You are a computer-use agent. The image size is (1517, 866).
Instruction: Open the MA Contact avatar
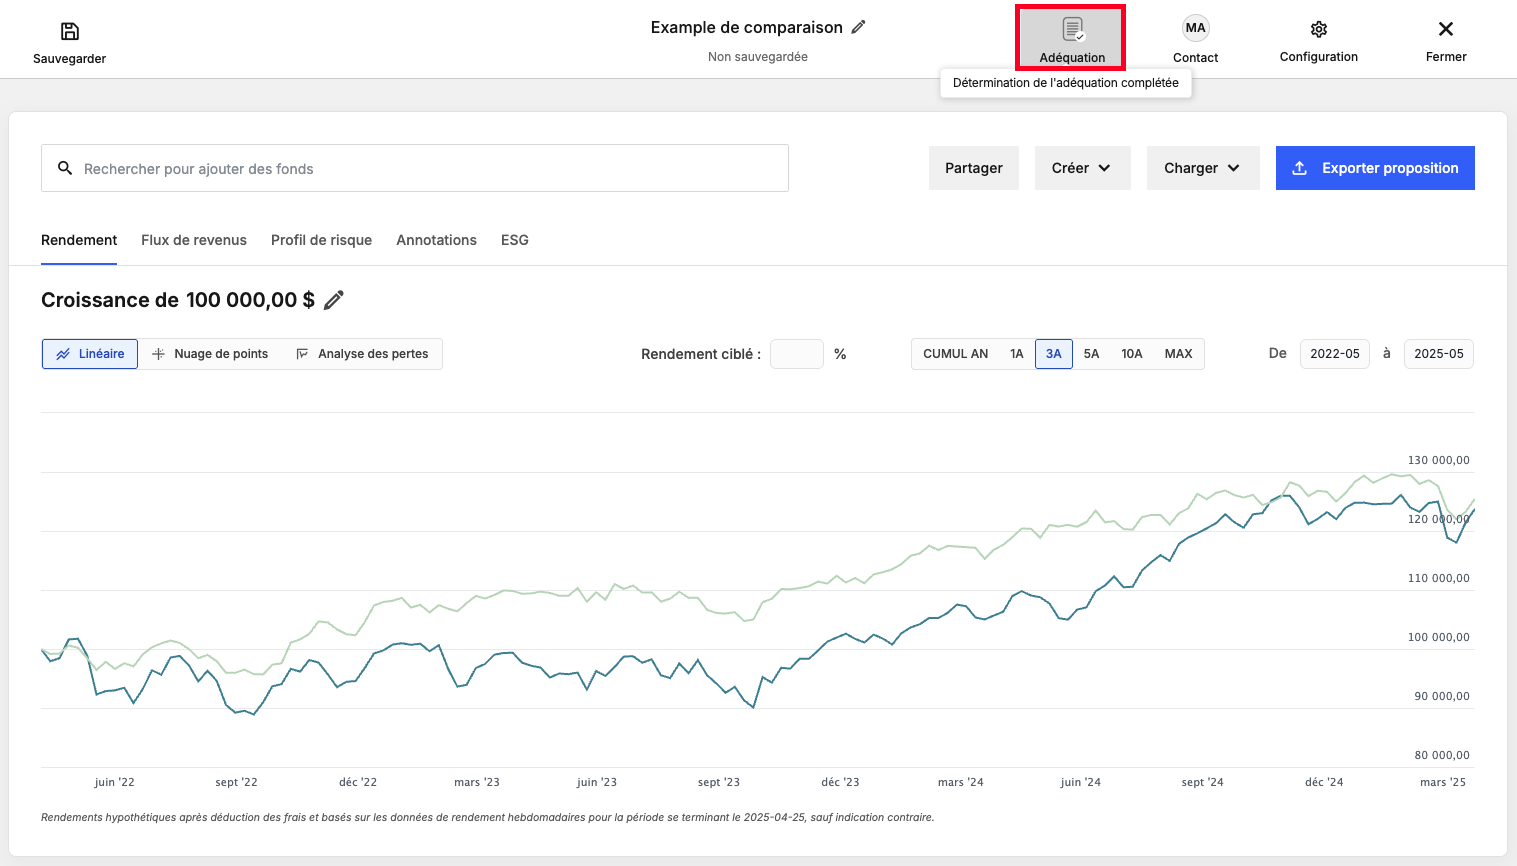pos(1195,28)
